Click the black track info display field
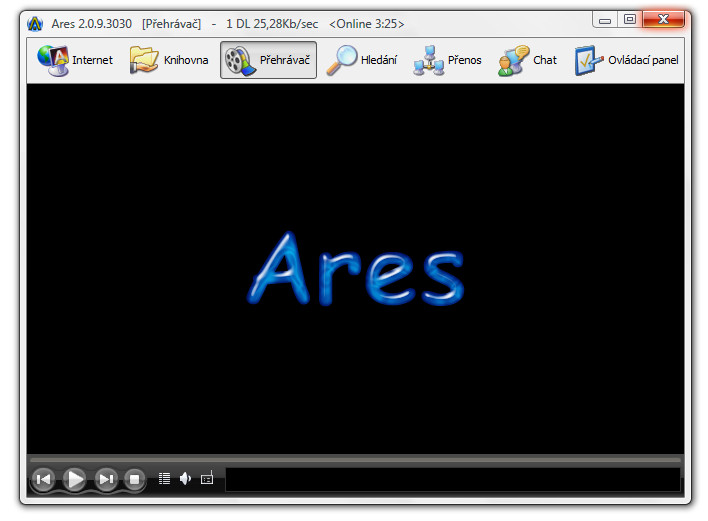 pyautogui.click(x=453, y=479)
